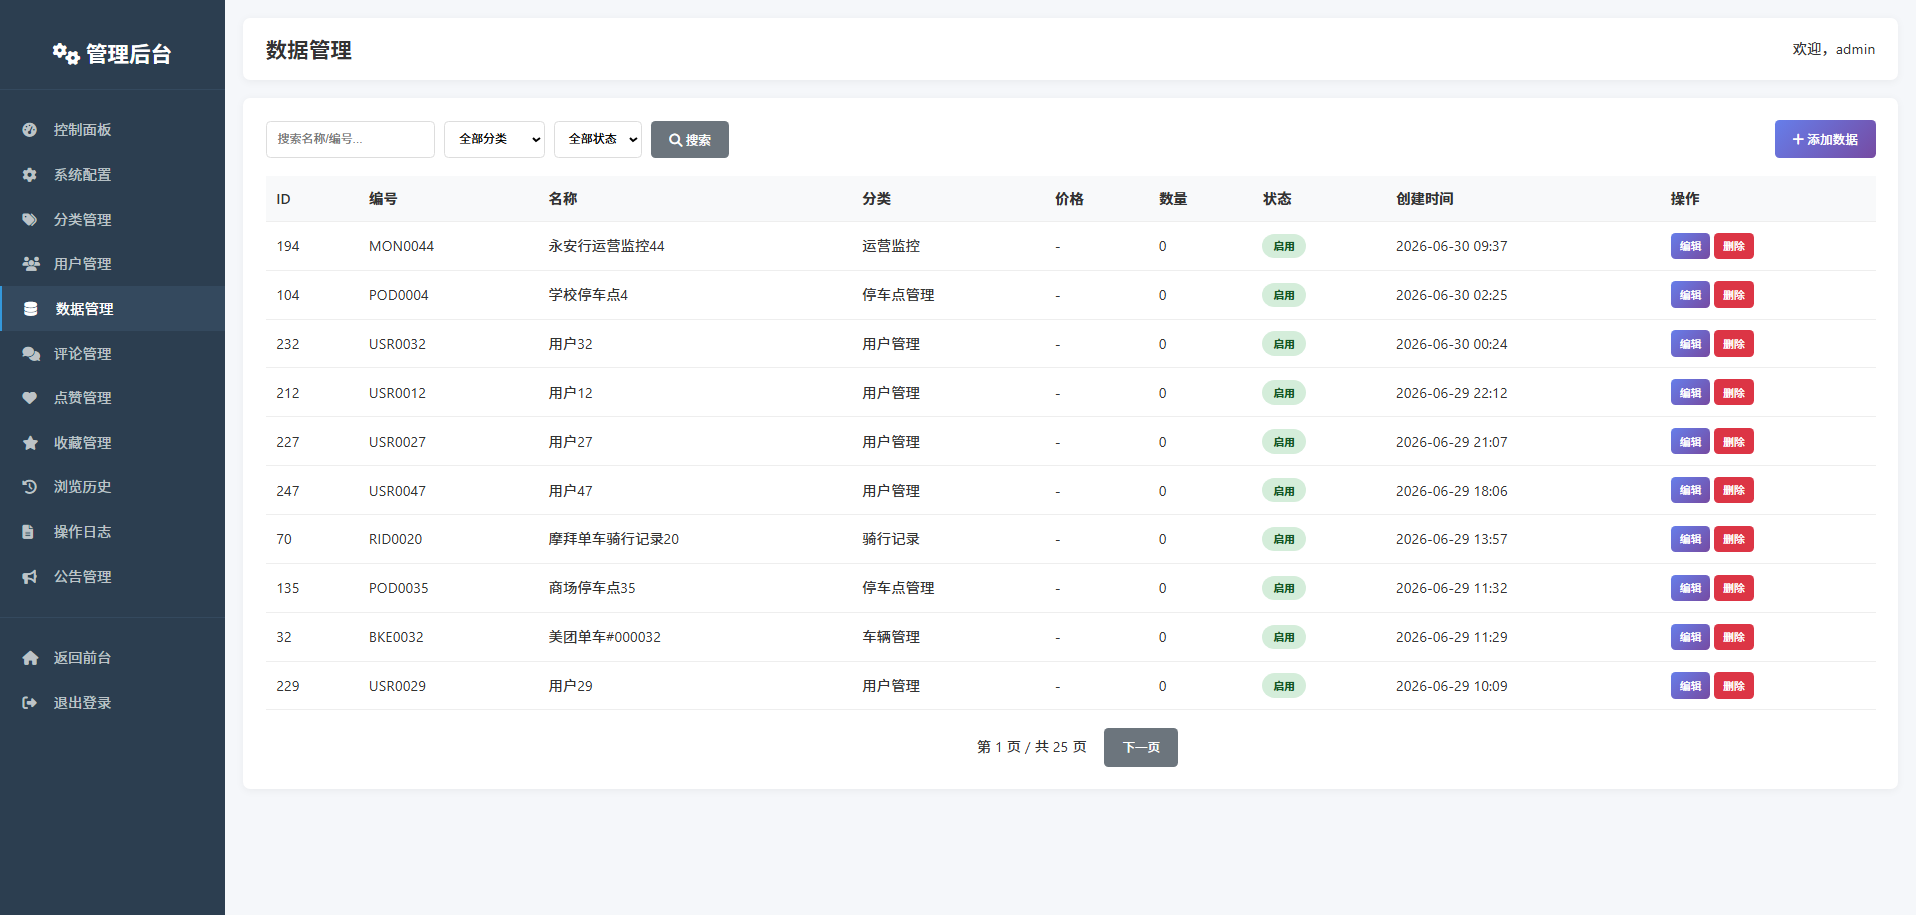Click category cell 运营监控

[891, 246]
